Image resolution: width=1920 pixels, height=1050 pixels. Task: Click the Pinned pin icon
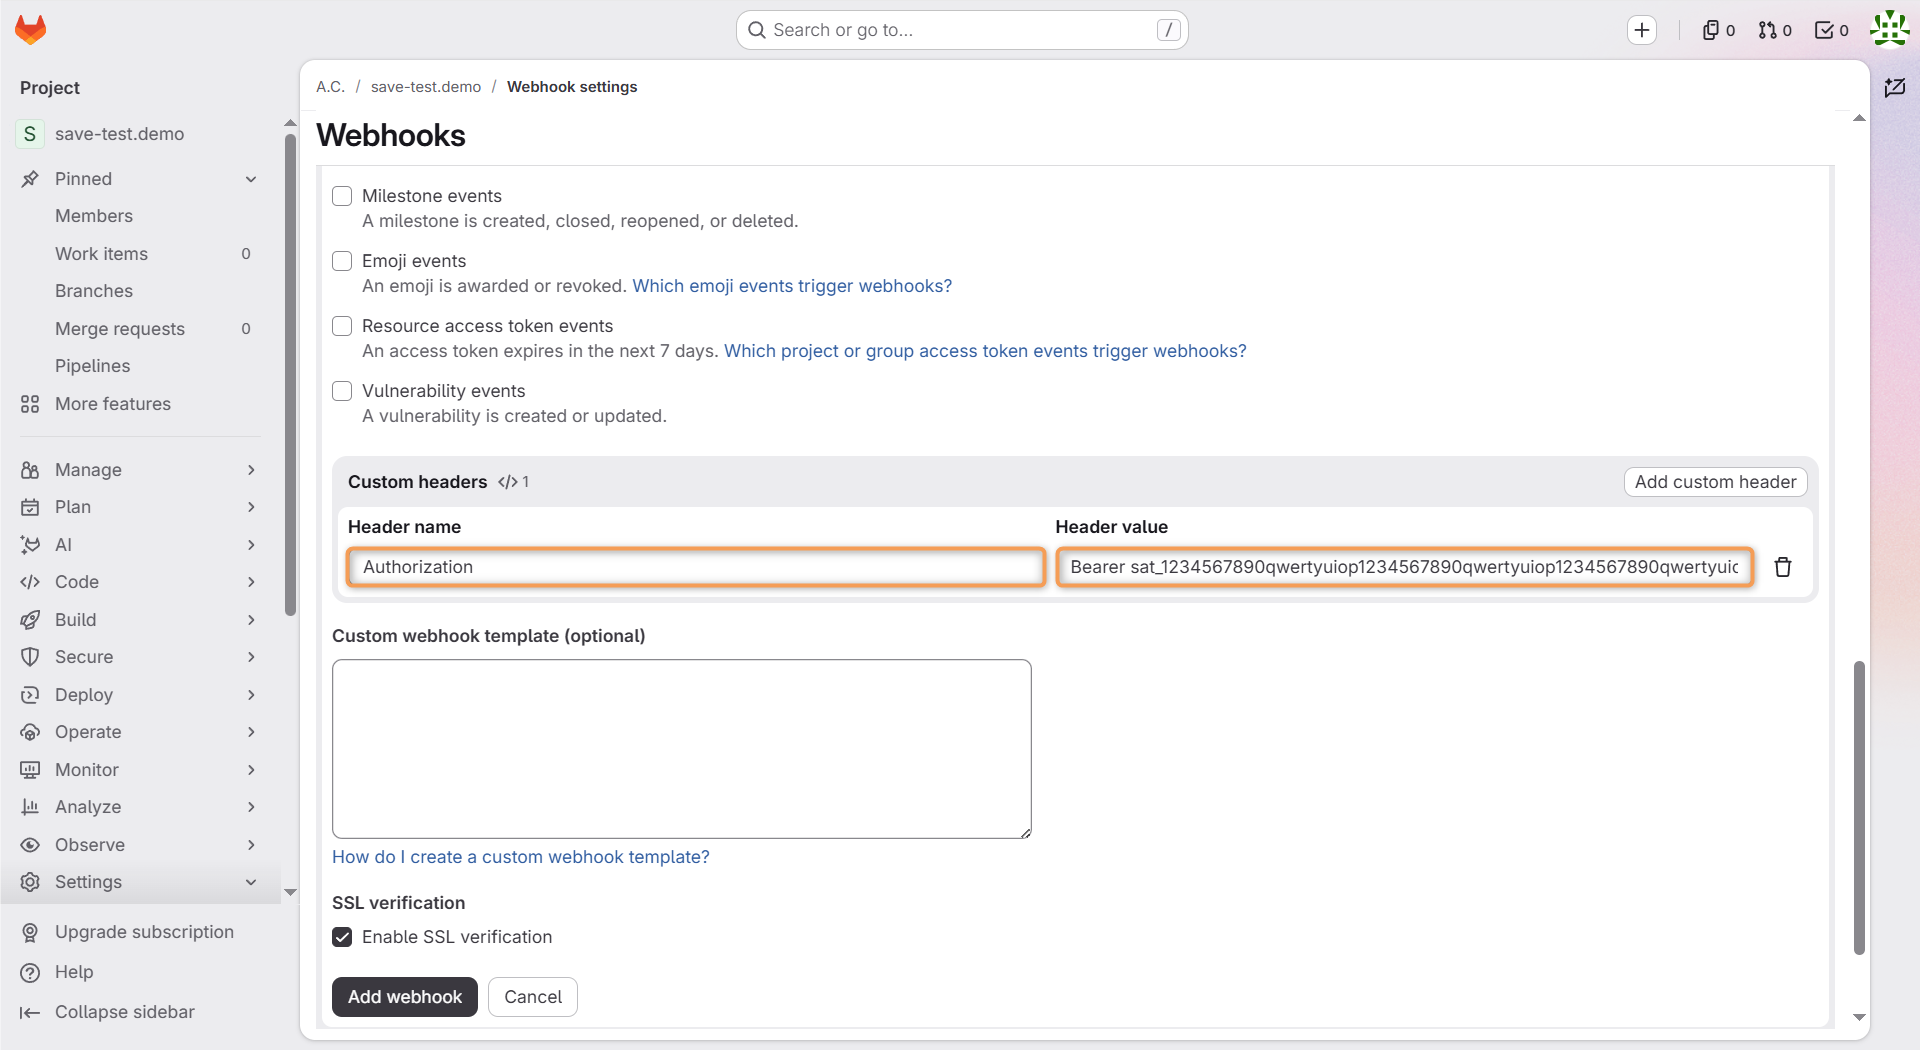[x=30, y=179]
